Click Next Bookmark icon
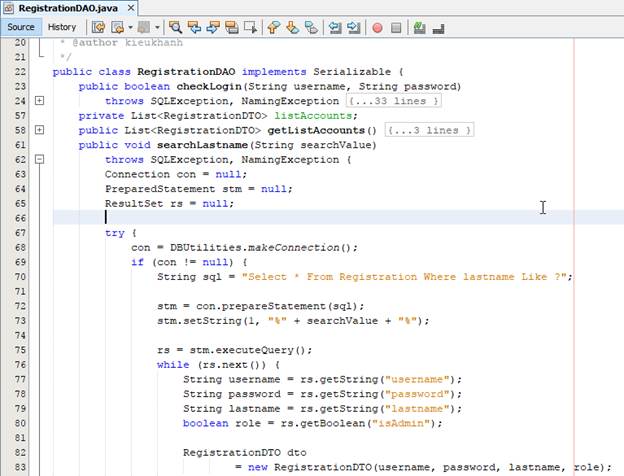The width and height of the screenshot is (624, 476). [x=292, y=27]
